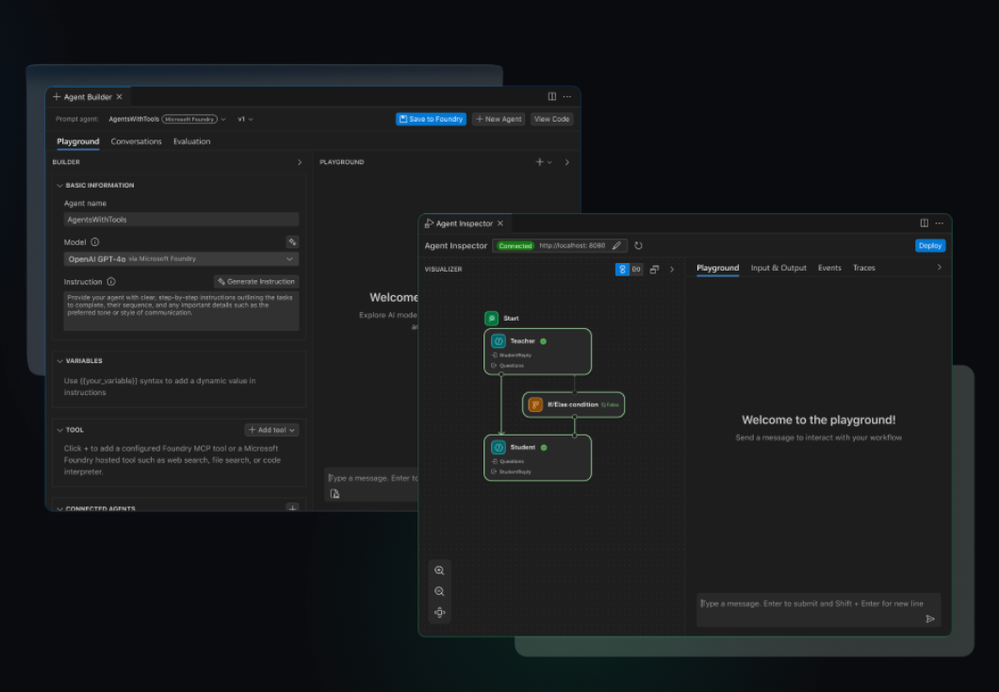Click the split editor icon in Agent Builder window
This screenshot has width=999, height=692.
552,96
